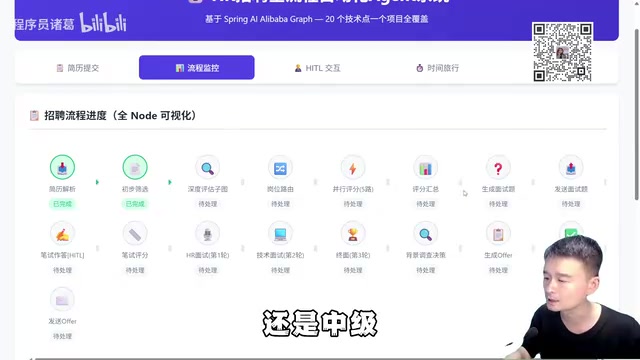The height and width of the screenshot is (360, 640).
Task: Click the 笔试评分 ruler icon
Action: (135, 234)
